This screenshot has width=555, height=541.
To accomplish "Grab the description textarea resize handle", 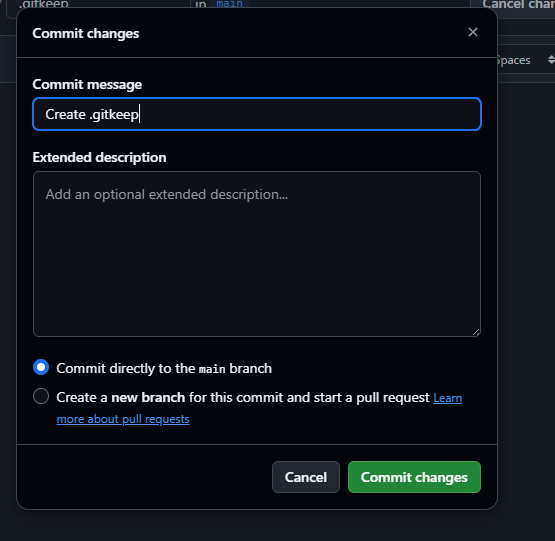I will tap(476, 332).
